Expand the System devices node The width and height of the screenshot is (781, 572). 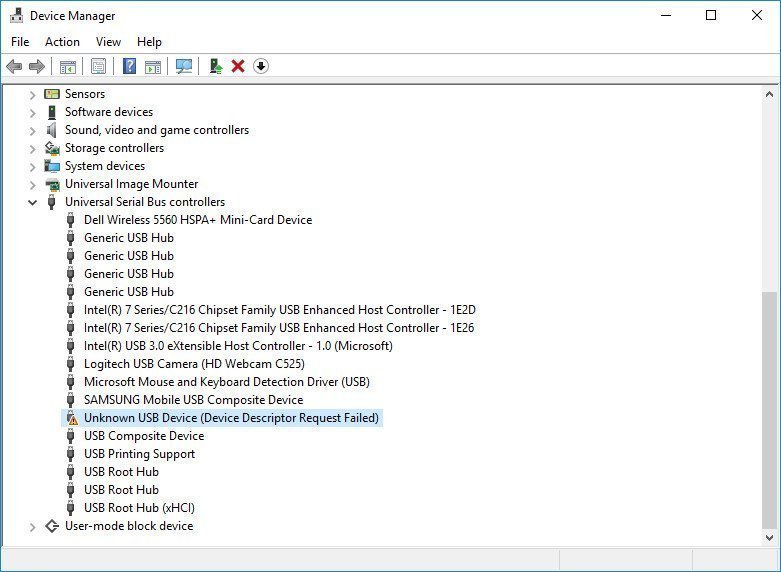point(32,166)
